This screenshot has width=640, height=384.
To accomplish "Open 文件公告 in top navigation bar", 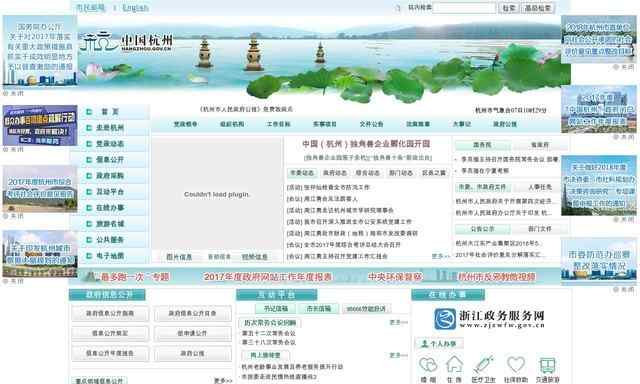I will click(x=371, y=124).
